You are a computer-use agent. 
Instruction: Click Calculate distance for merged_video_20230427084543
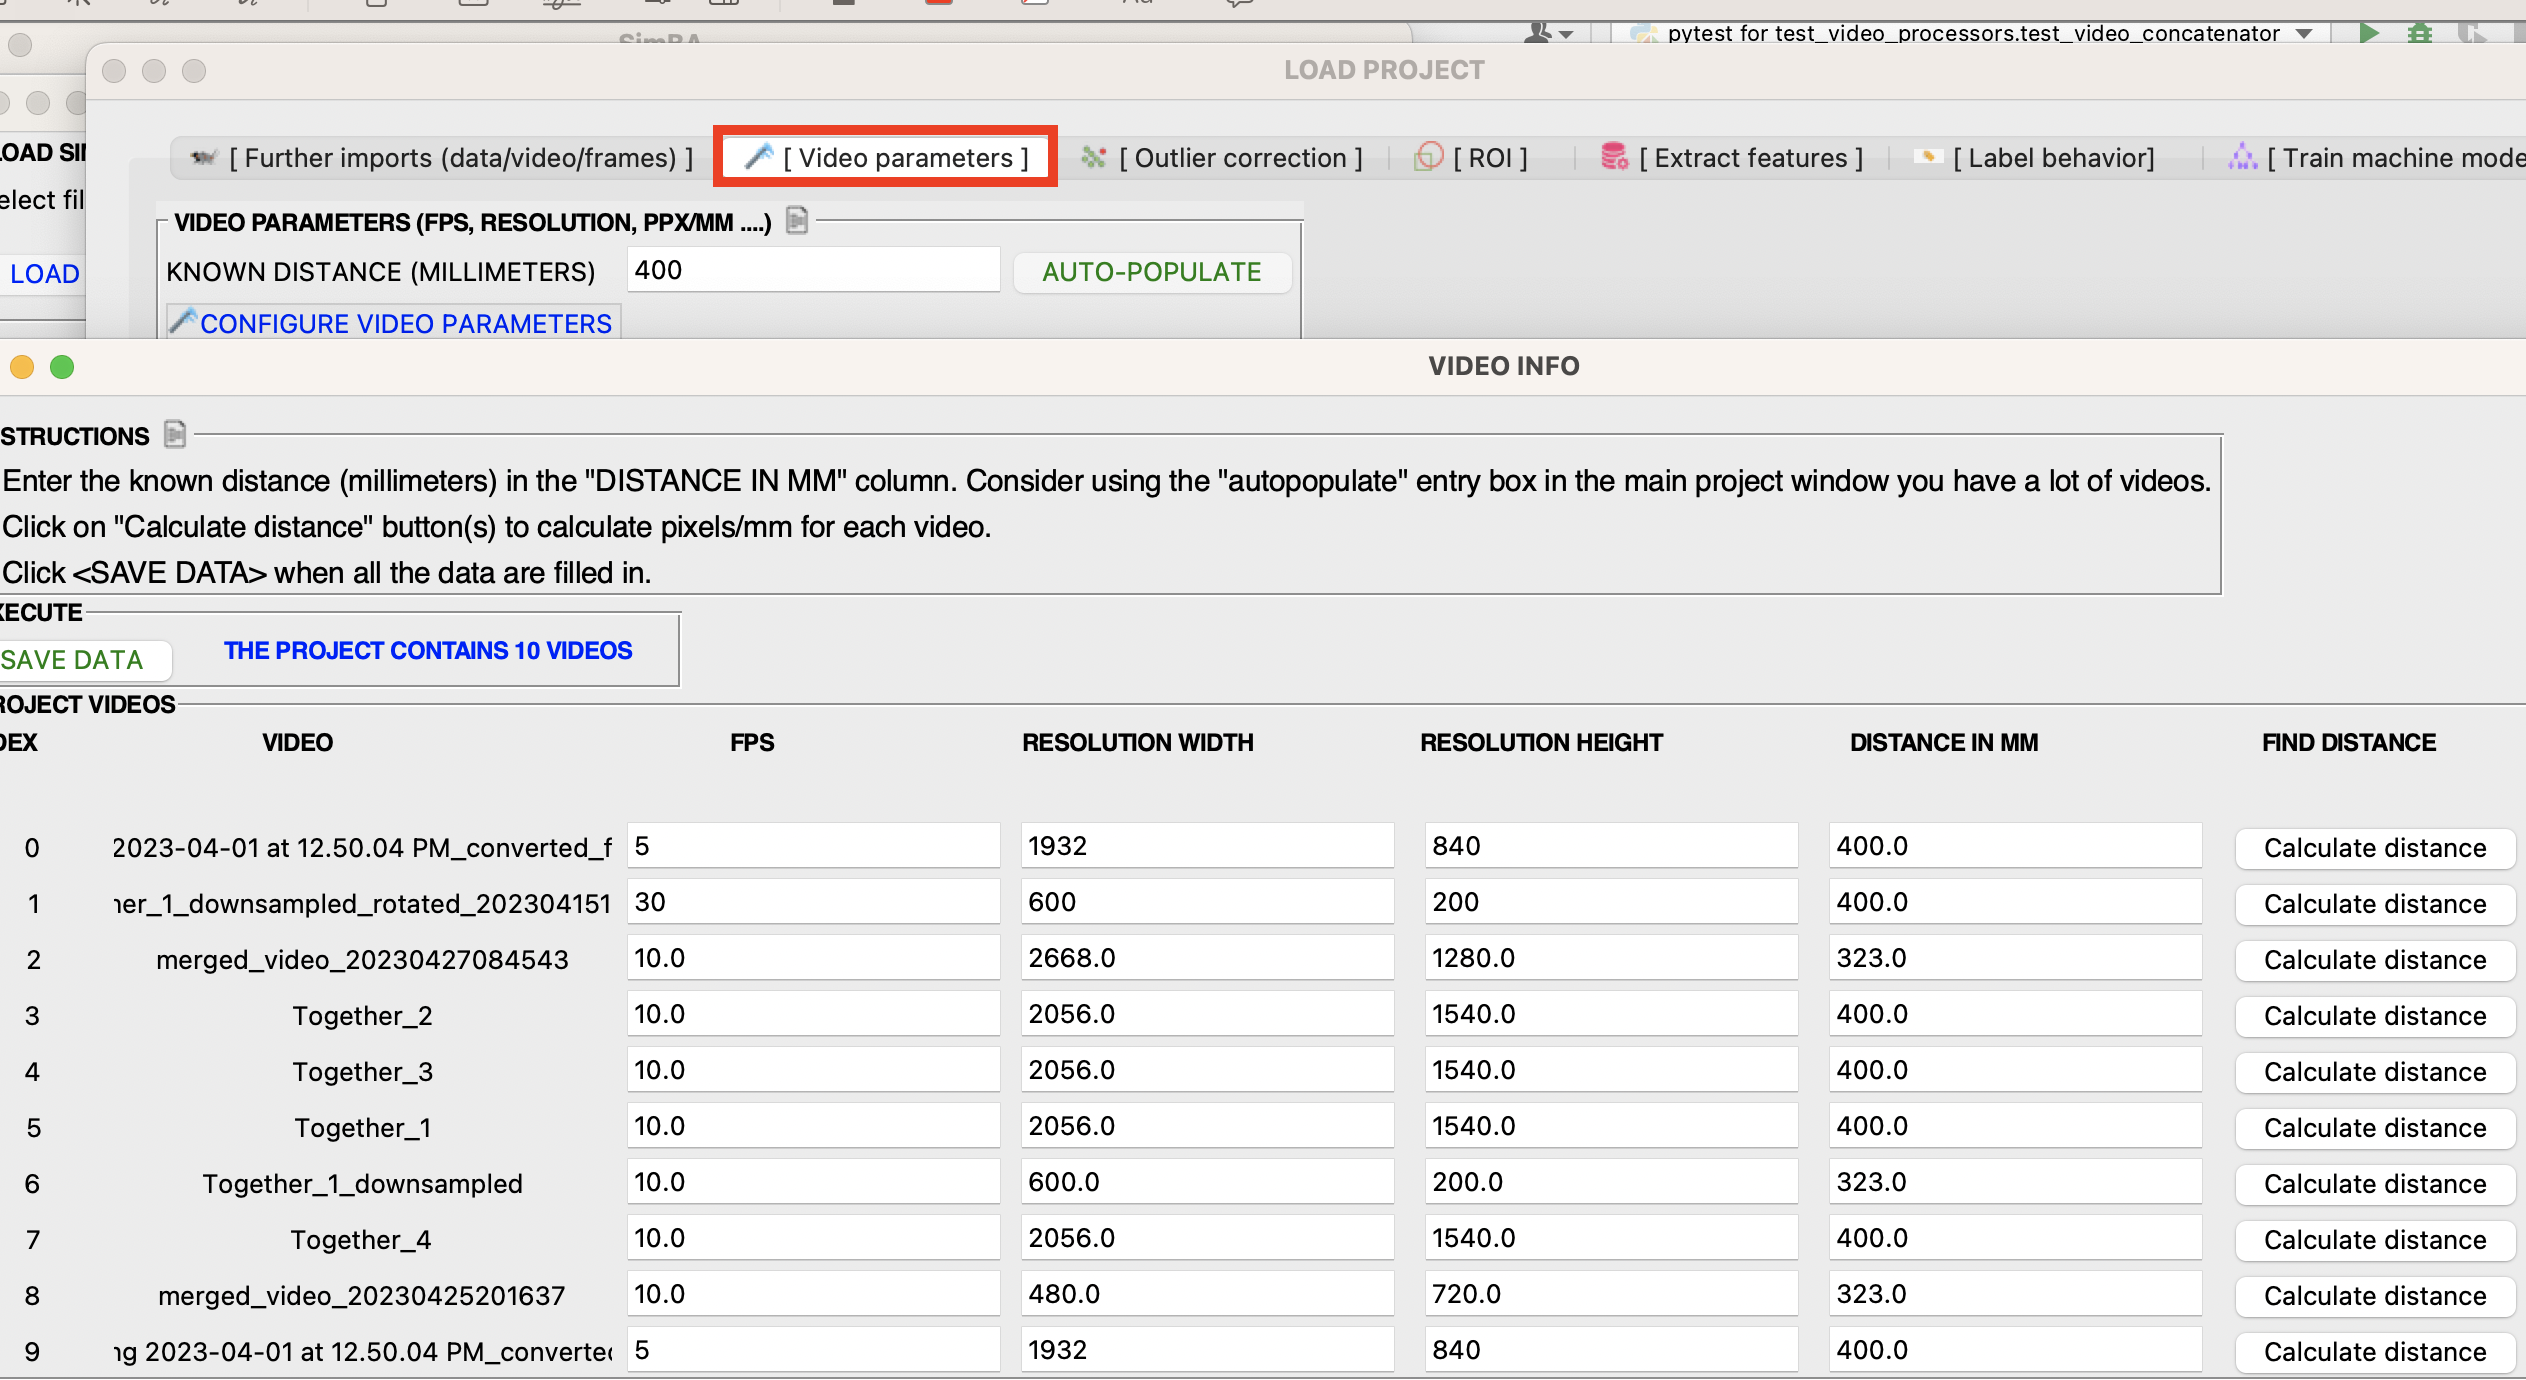point(2374,960)
